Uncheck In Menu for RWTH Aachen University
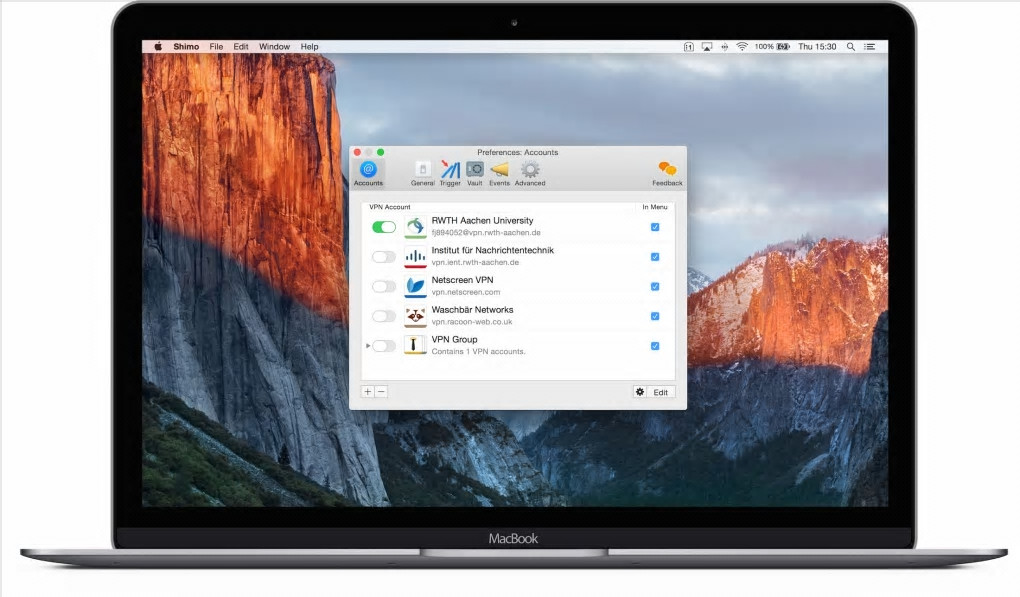1020x597 pixels. (x=655, y=227)
